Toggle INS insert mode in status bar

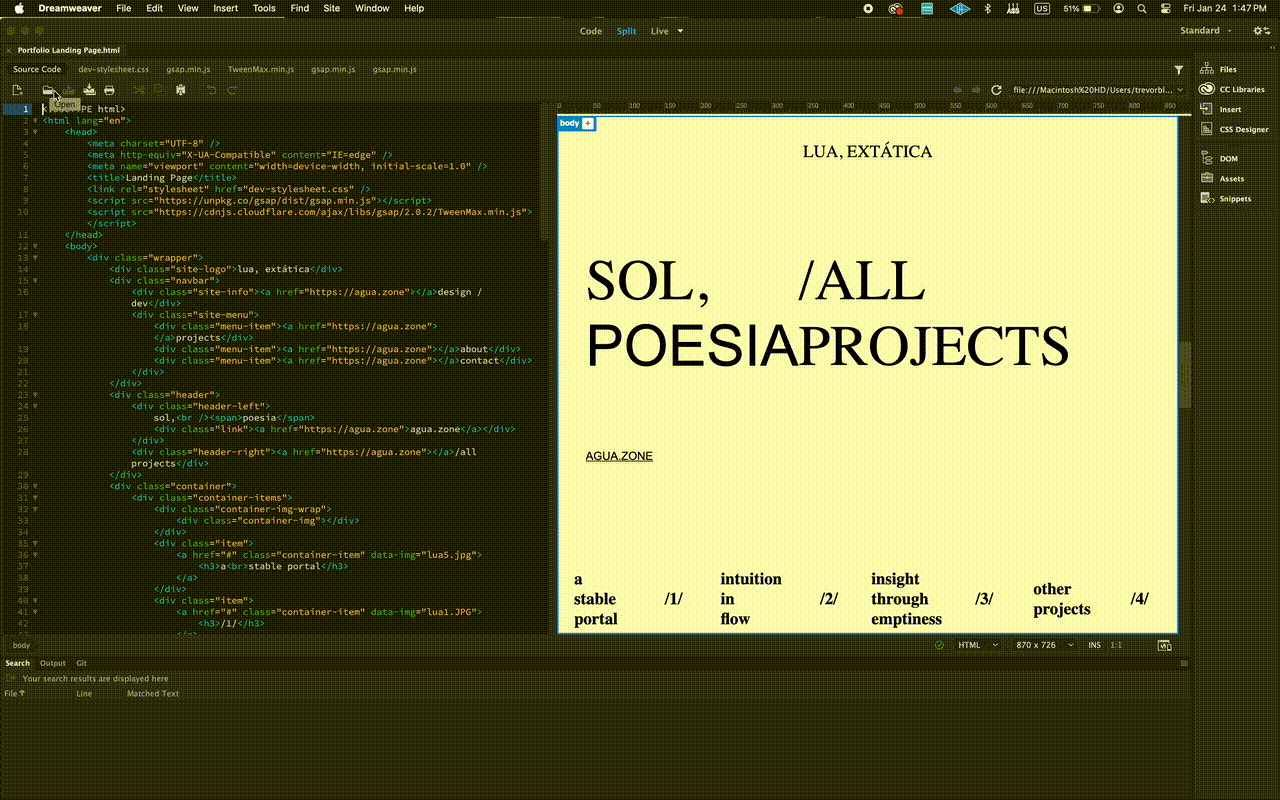tap(1094, 645)
